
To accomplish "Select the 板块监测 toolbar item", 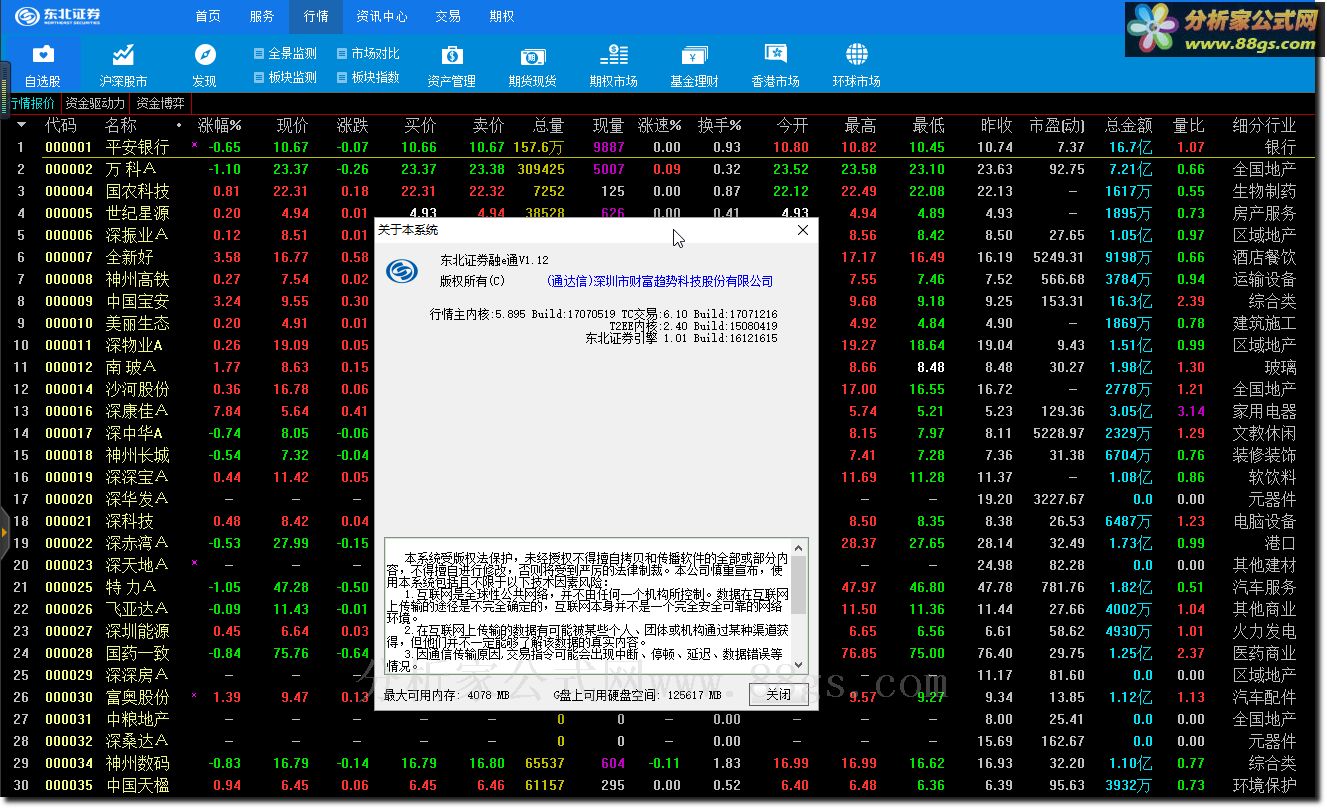I will click(285, 77).
